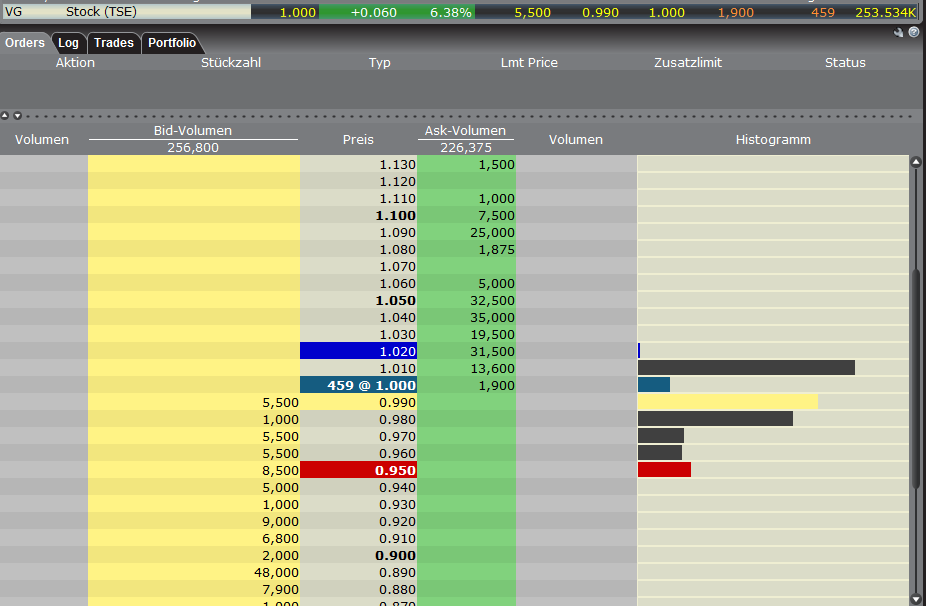Switch to the Orders tab

24,43
